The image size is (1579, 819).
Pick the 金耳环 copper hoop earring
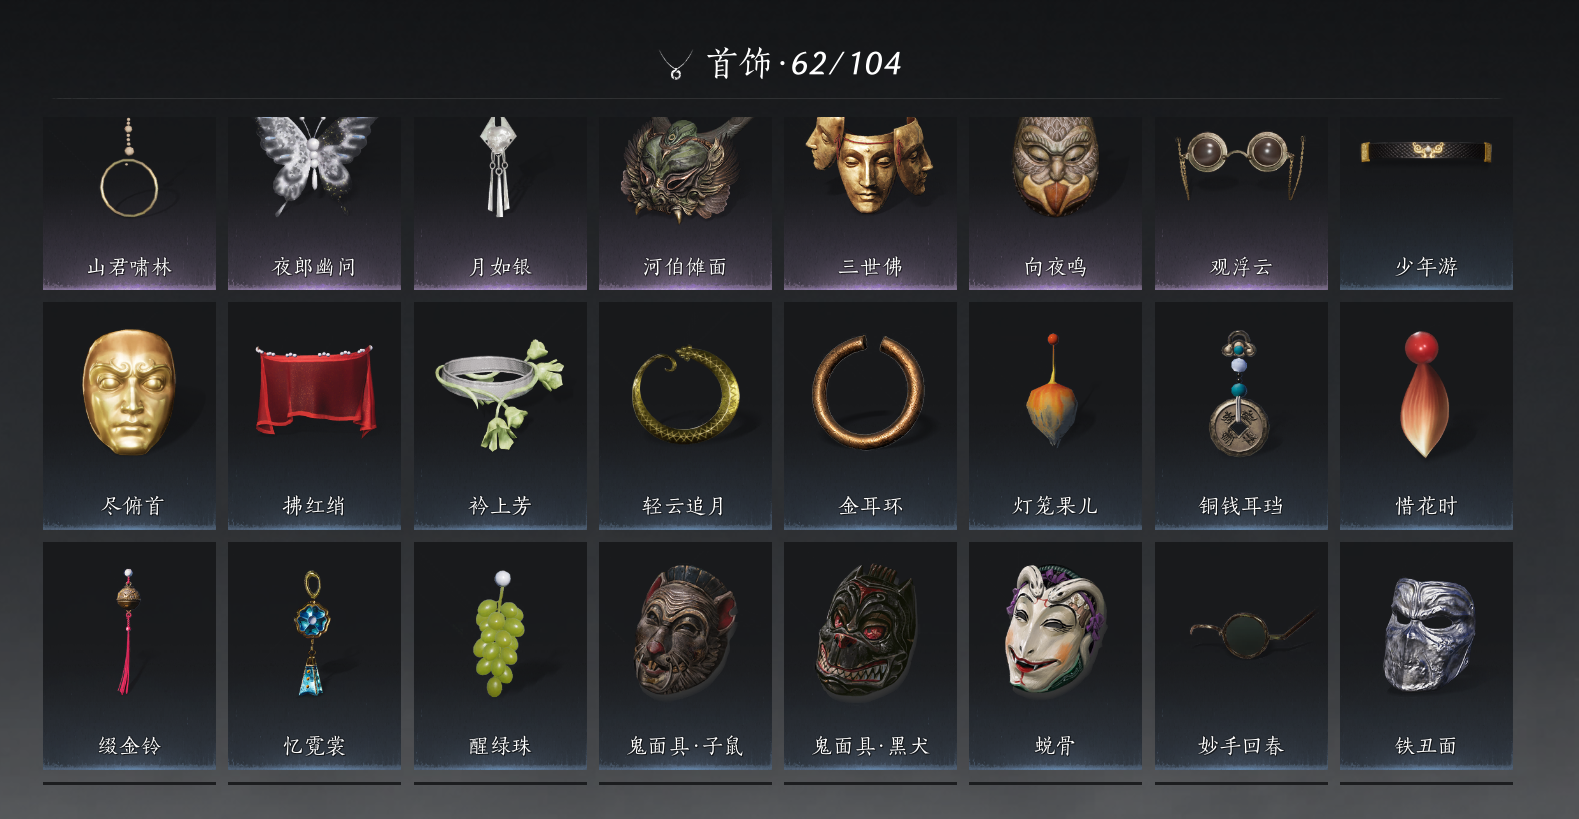(x=870, y=416)
